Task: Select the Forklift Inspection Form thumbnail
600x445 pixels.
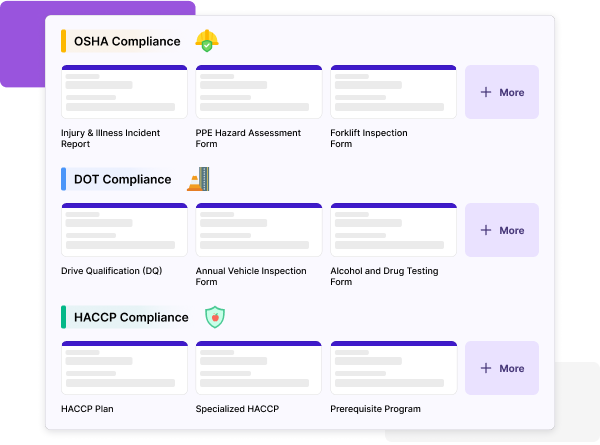Action: click(393, 92)
